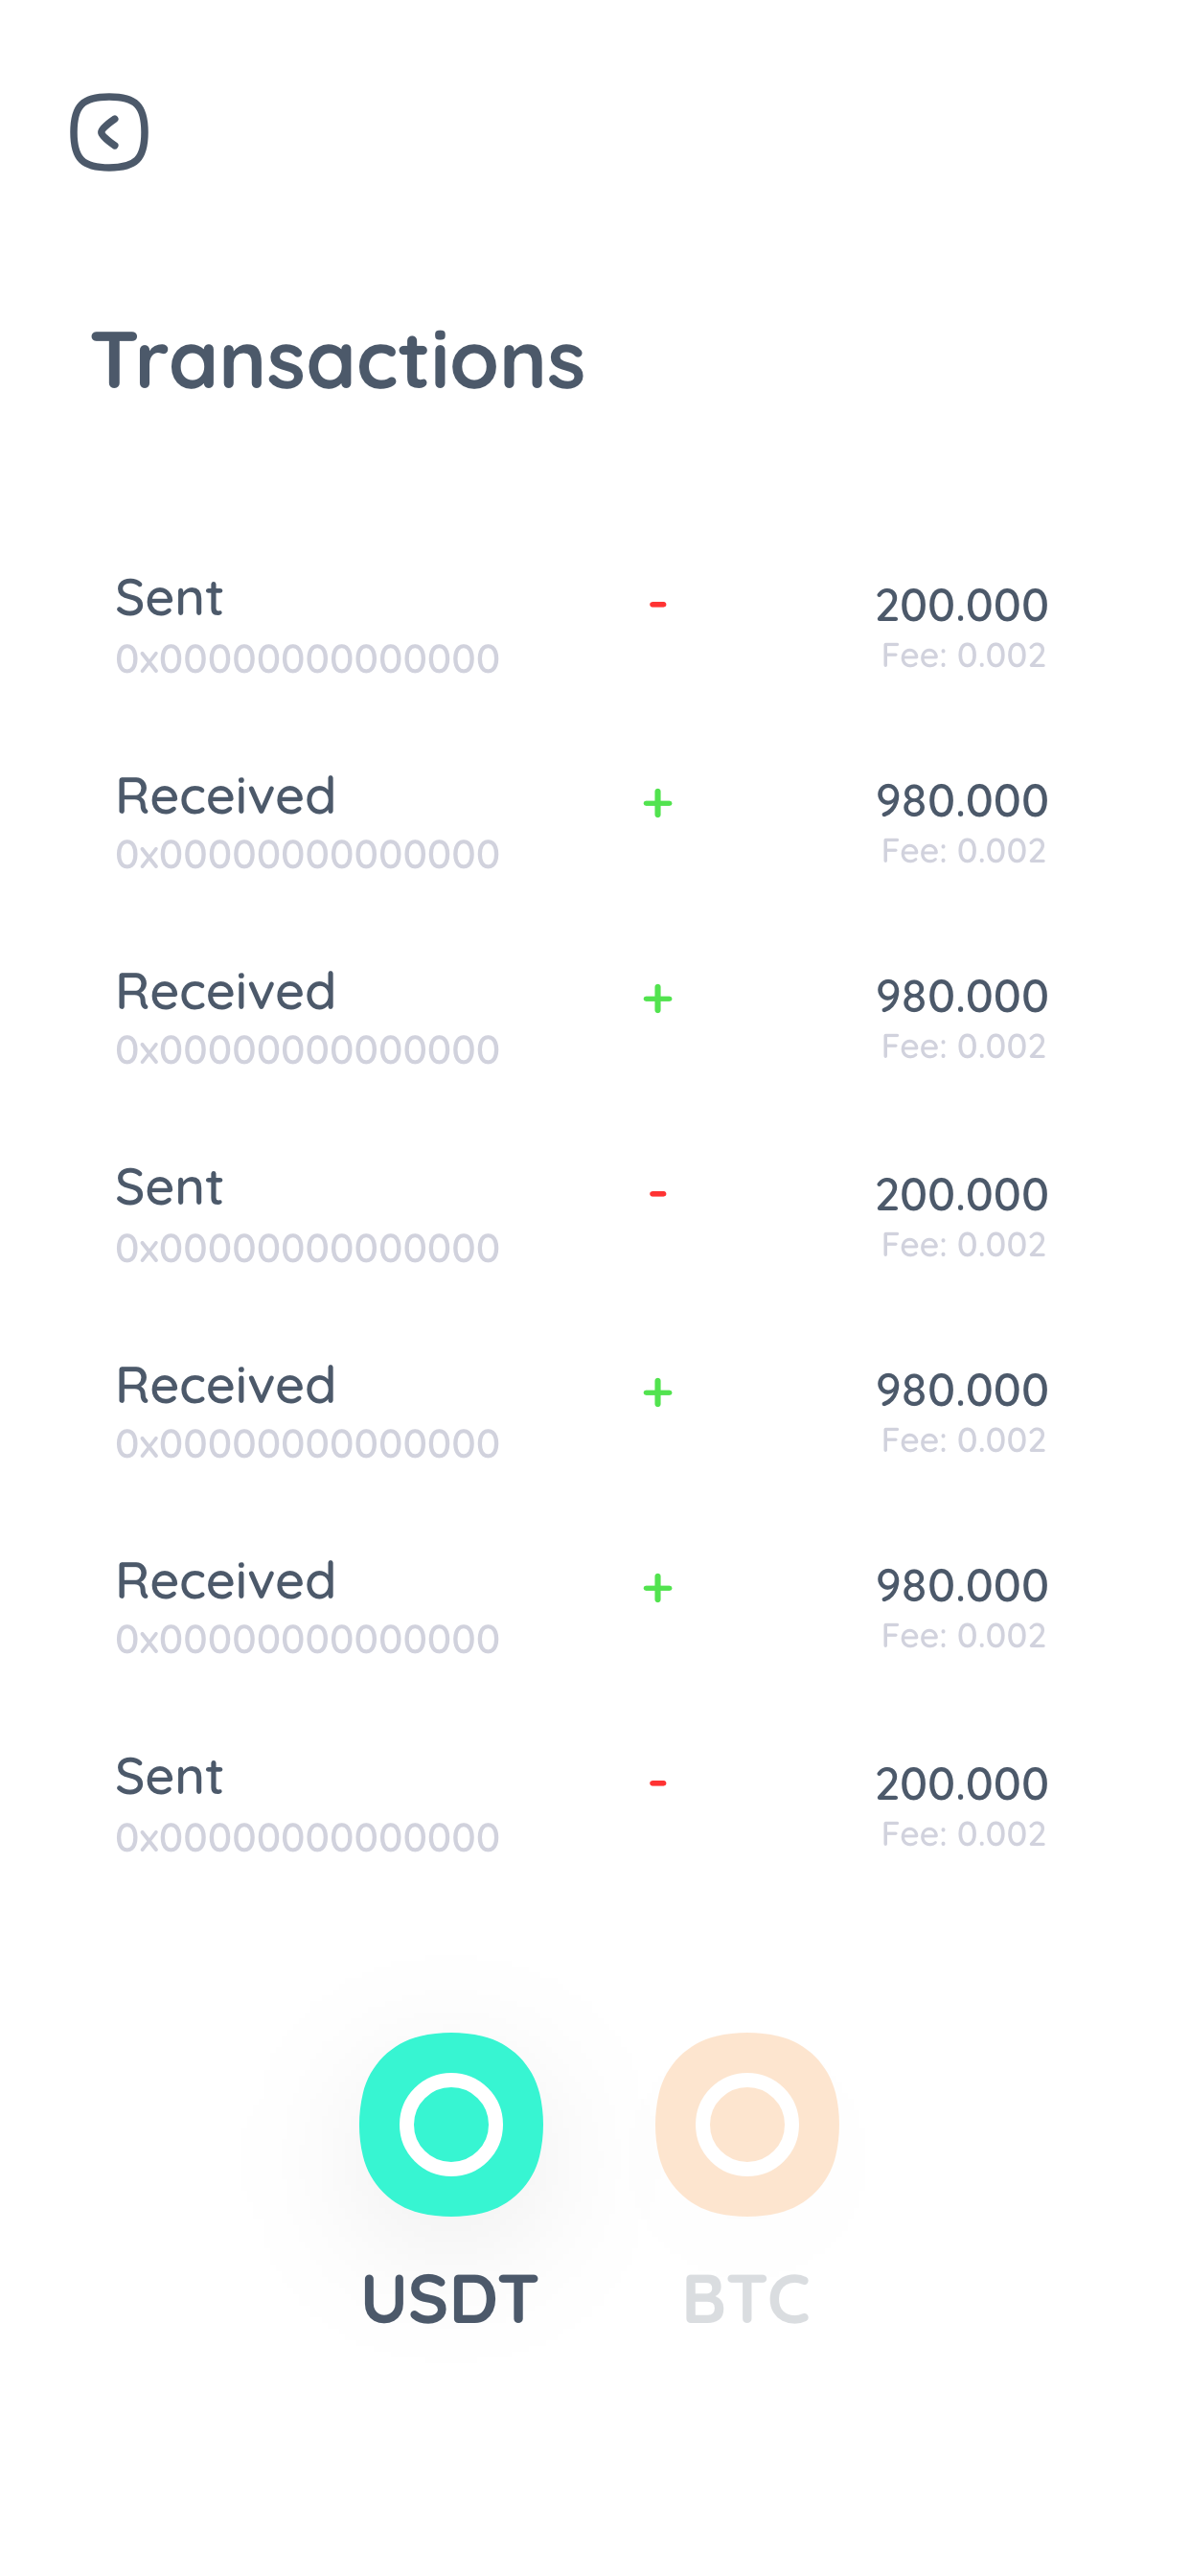1190x2576 pixels.
Task: Select the teal USDT coin icon
Action: (451, 2124)
